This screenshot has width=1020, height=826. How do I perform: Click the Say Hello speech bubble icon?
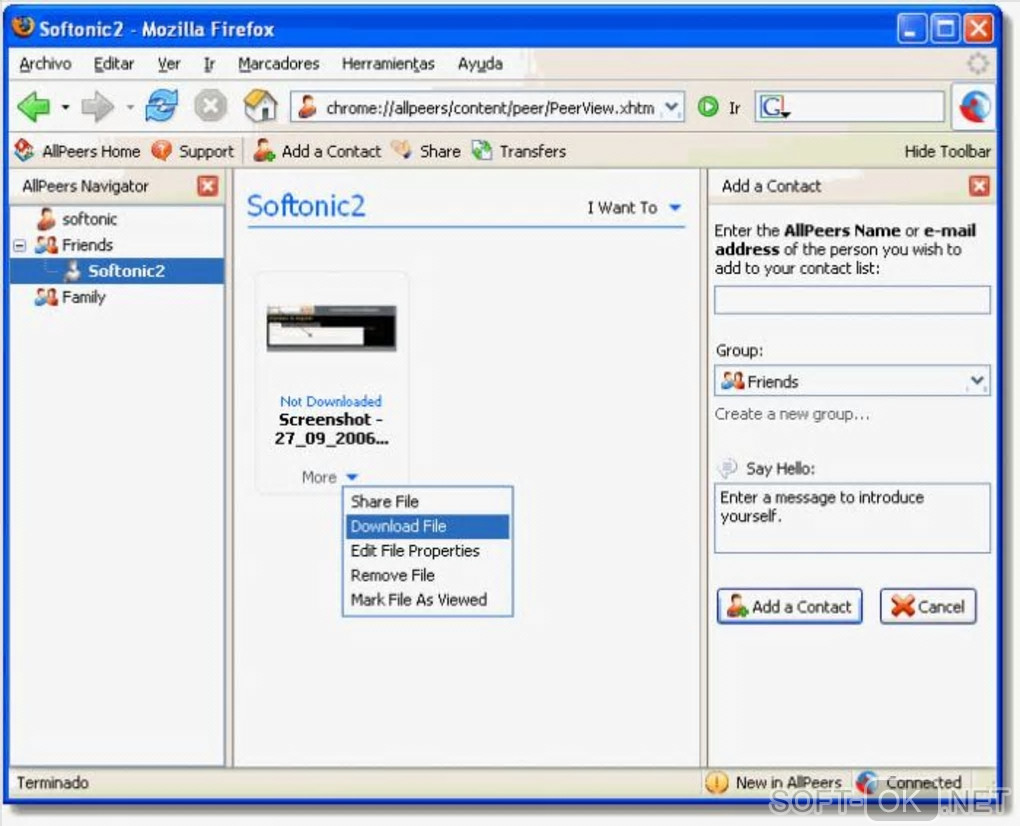click(727, 468)
